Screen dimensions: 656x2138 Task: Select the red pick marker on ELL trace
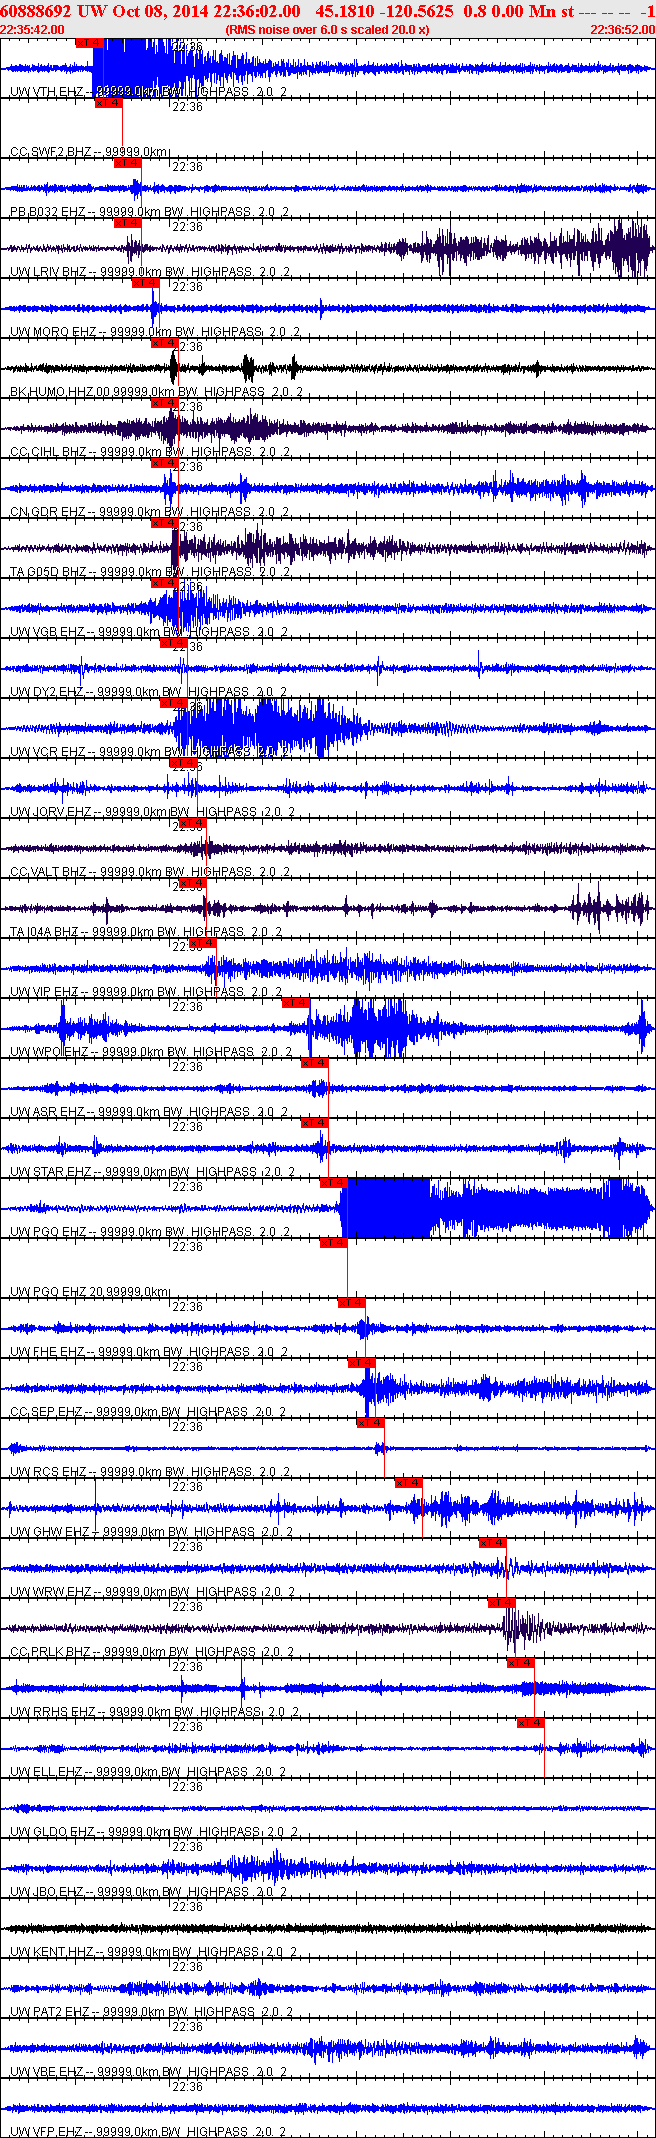531,1723
